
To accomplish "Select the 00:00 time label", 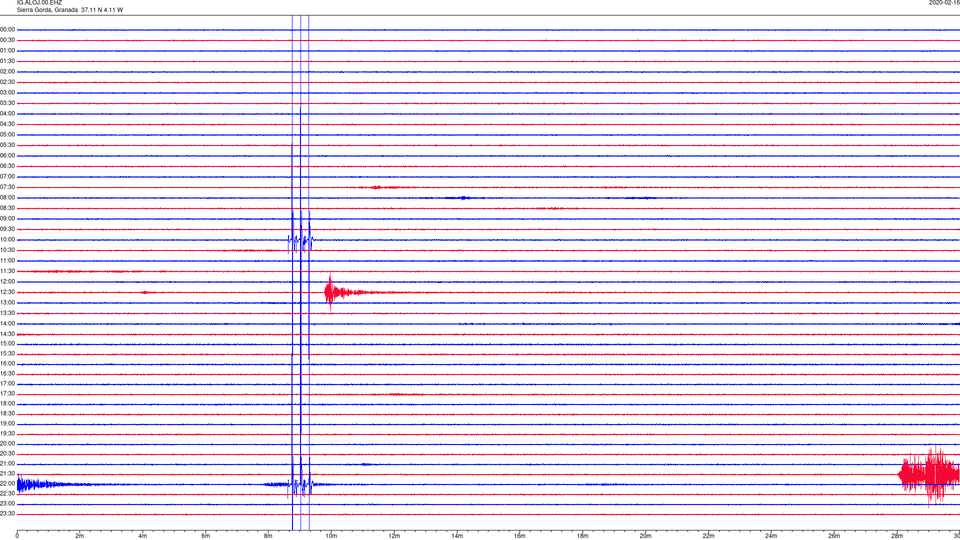I will [7, 29].
